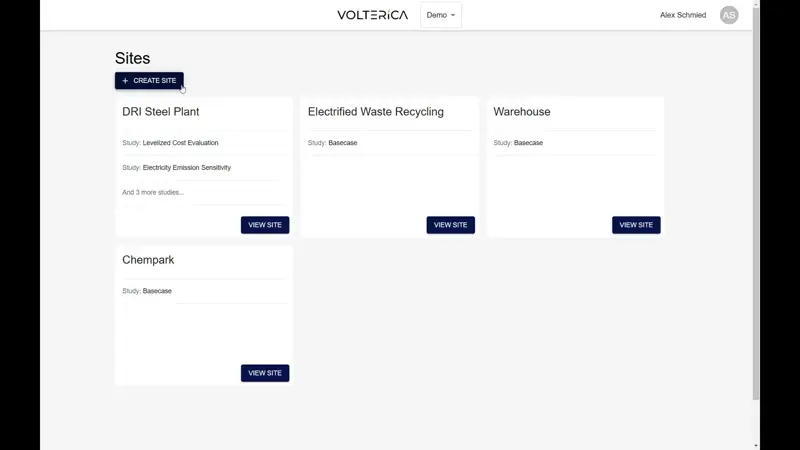Select the Chempark card title
The height and width of the screenshot is (450, 800).
[148, 260]
